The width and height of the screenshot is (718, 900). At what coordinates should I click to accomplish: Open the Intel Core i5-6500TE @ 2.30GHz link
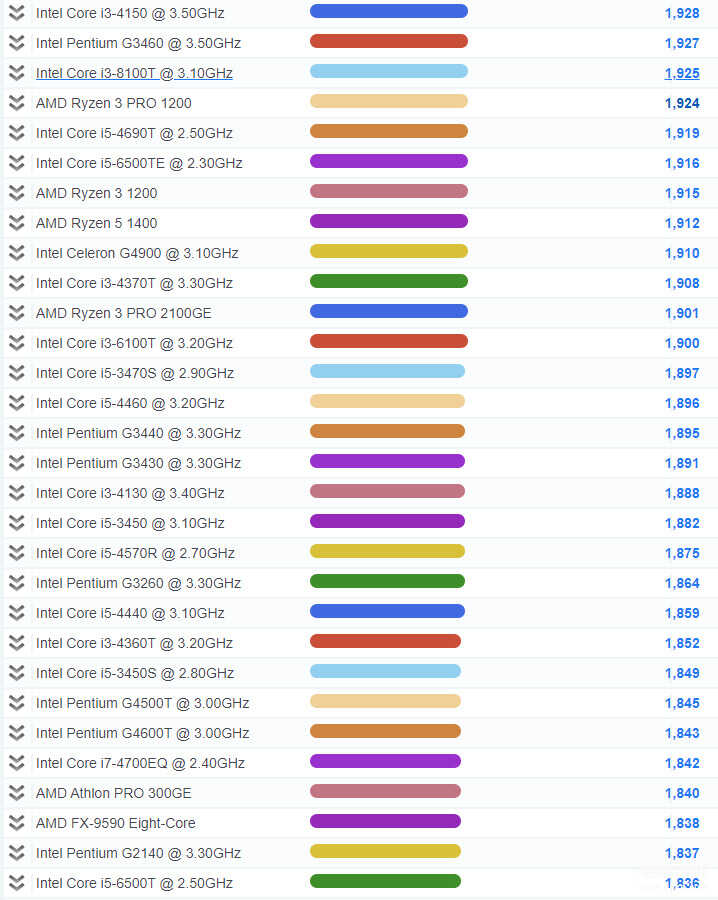(x=139, y=163)
